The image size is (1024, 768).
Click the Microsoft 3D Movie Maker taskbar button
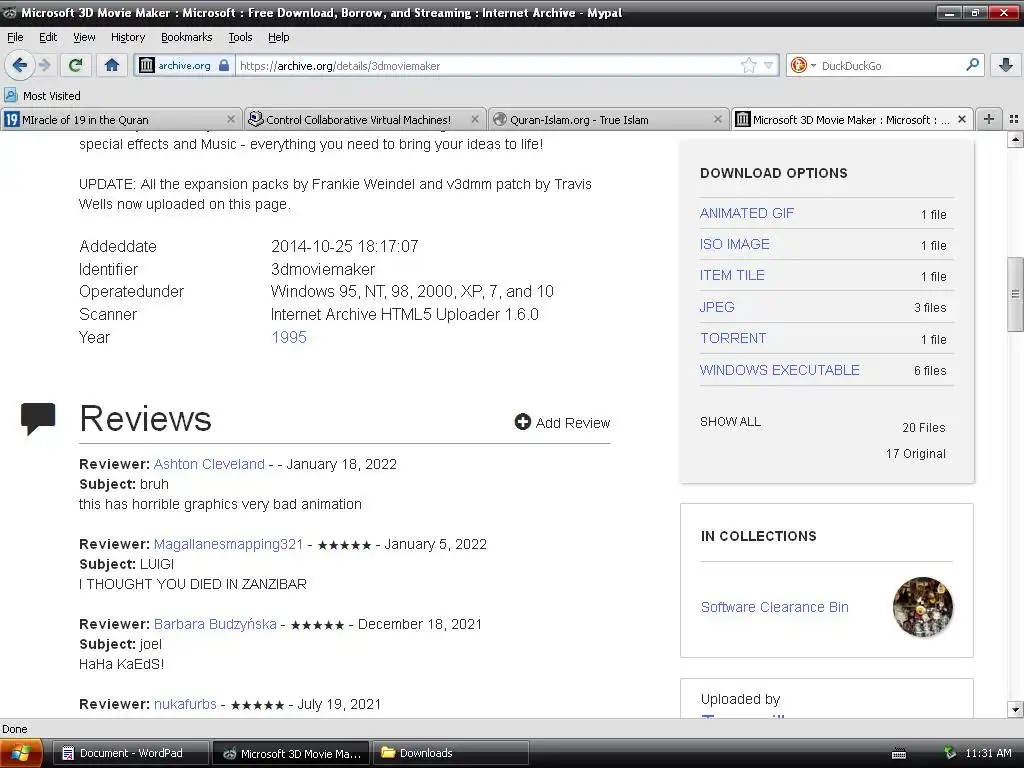[291, 753]
